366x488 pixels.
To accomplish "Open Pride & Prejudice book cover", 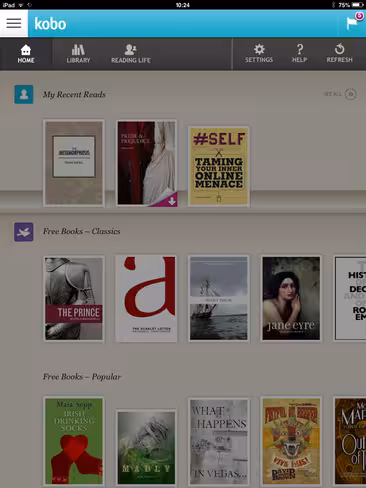I will 147,163.
